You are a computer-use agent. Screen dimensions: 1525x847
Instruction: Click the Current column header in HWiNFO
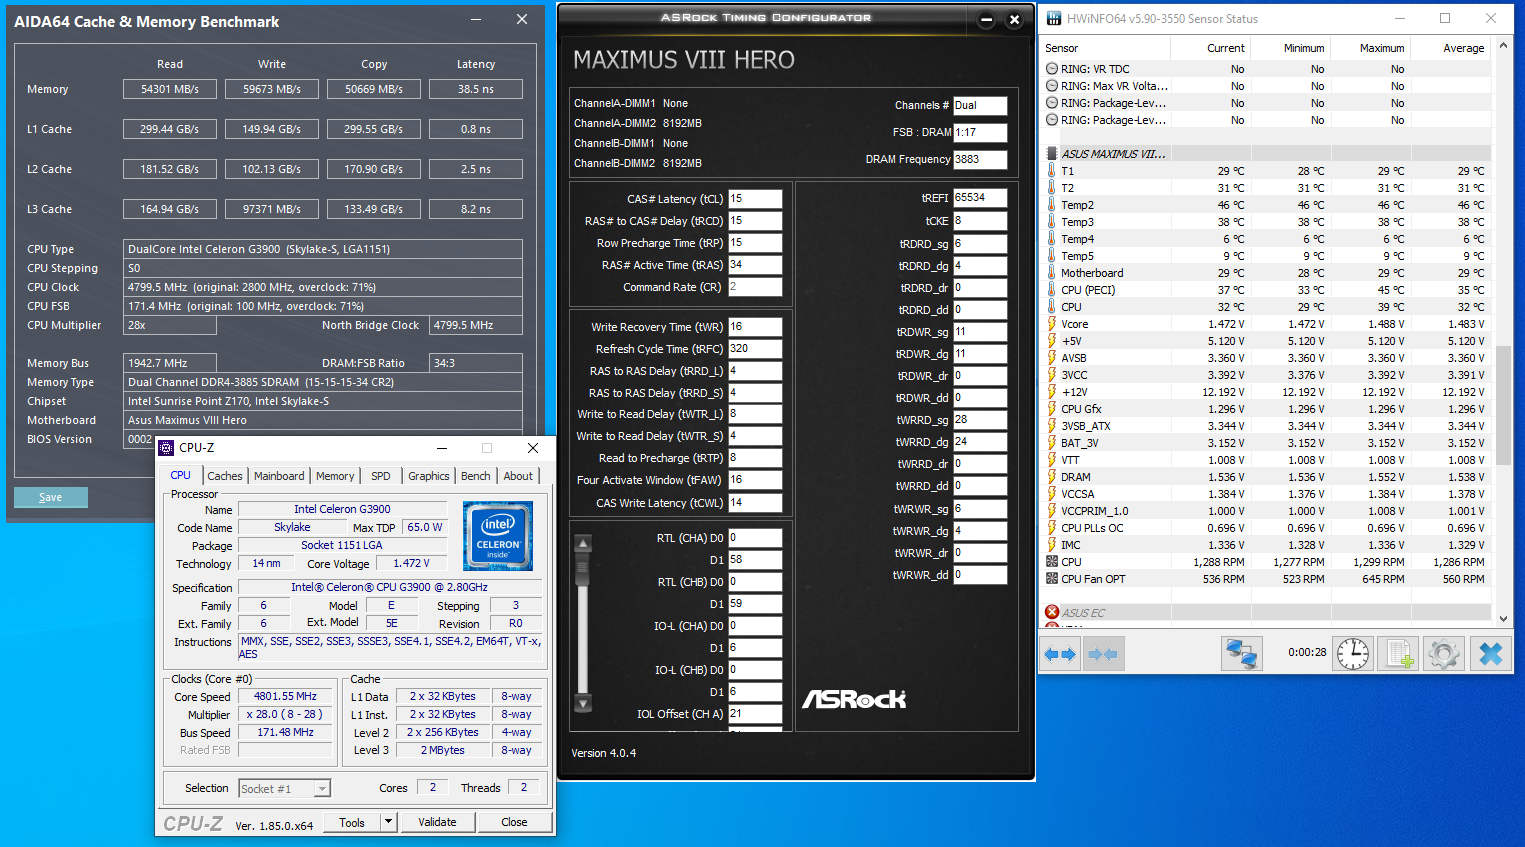1211,48
